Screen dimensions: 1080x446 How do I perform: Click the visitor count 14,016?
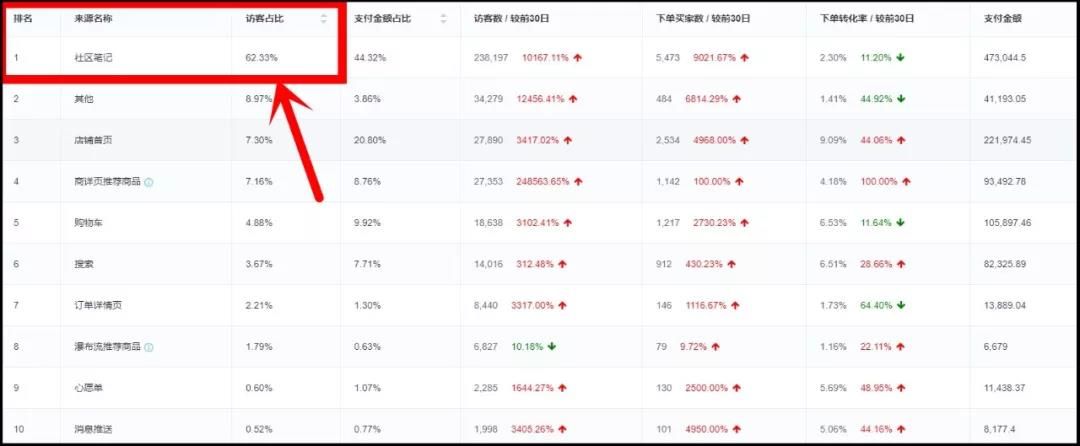[x=488, y=264]
